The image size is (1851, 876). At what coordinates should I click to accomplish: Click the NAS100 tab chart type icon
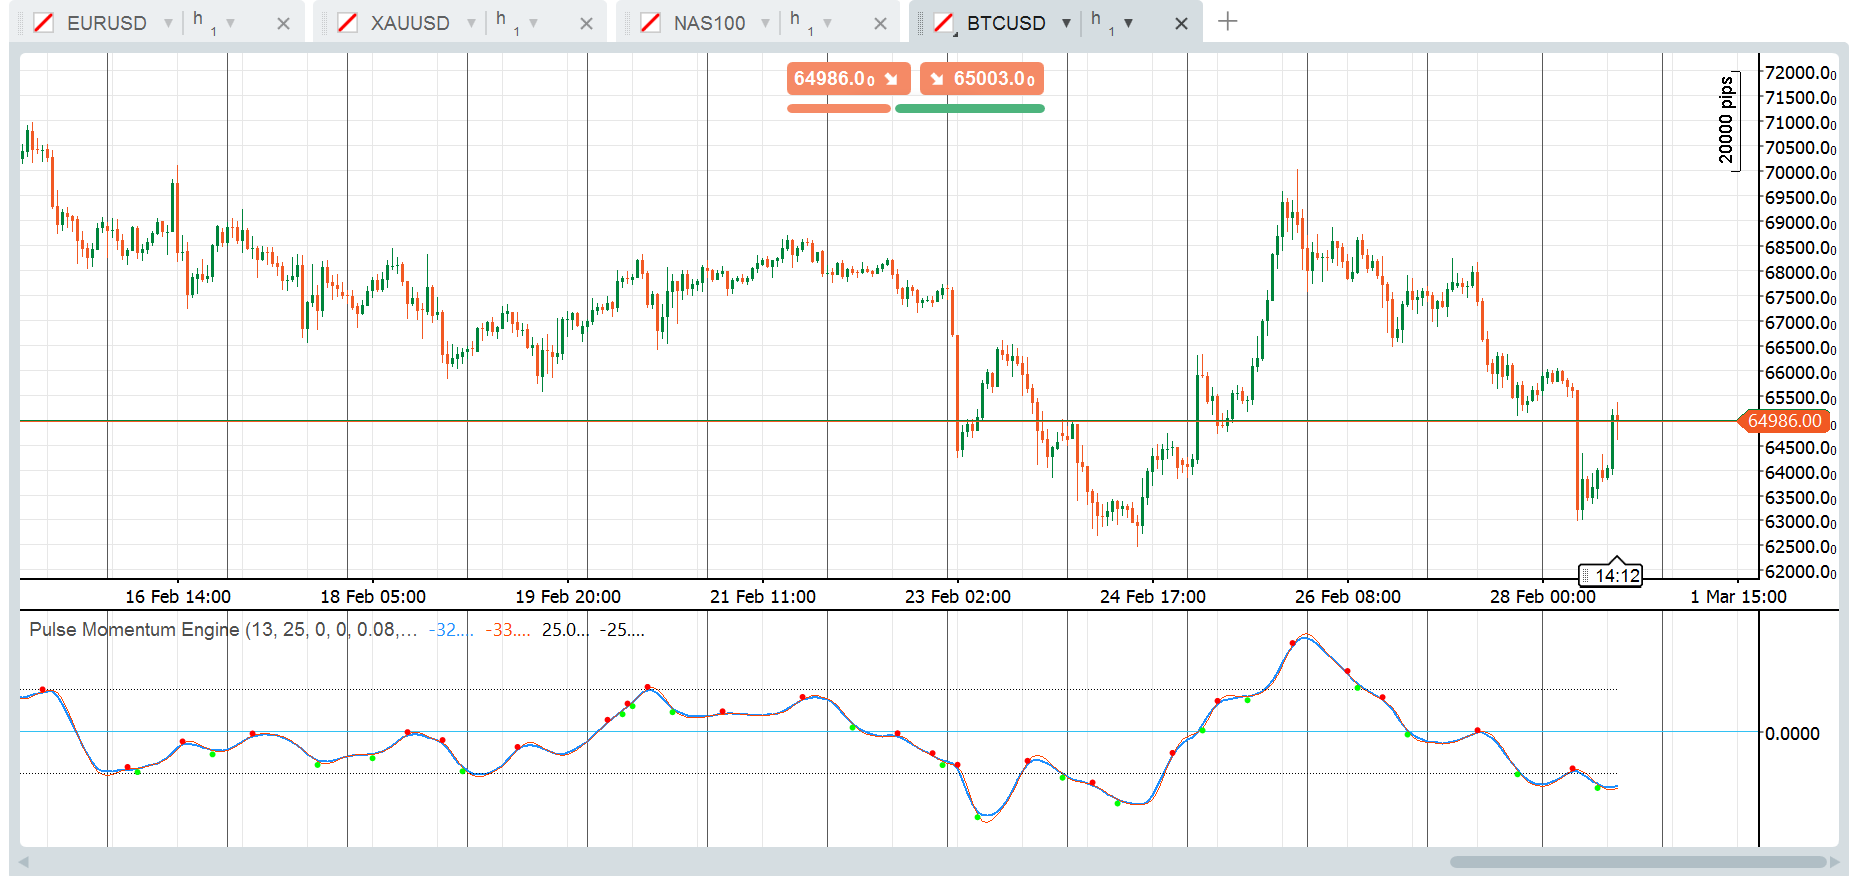coord(650,23)
